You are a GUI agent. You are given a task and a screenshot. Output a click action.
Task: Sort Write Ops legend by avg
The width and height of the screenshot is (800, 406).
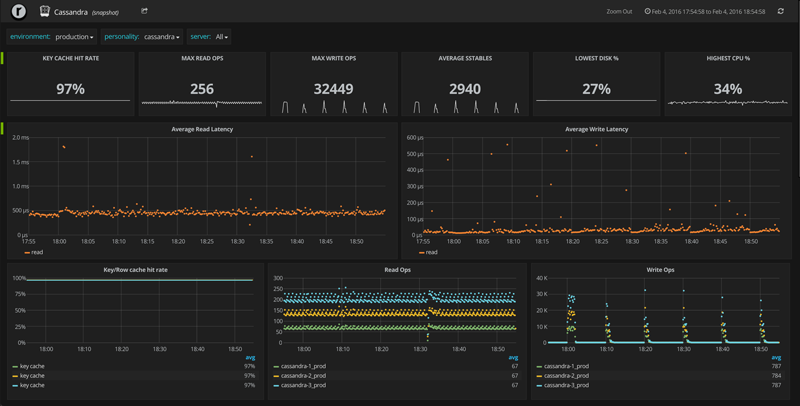tap(776, 358)
